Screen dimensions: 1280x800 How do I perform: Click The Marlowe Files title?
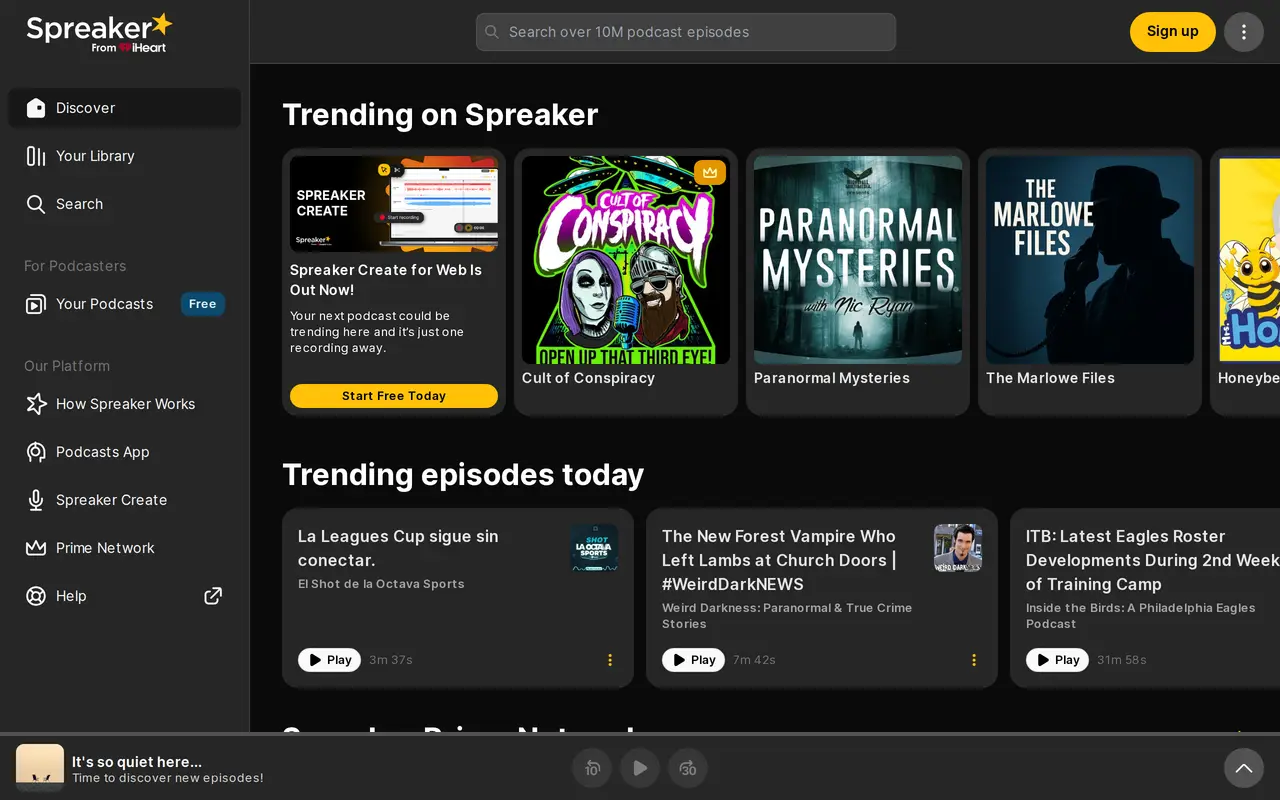(x=1050, y=378)
